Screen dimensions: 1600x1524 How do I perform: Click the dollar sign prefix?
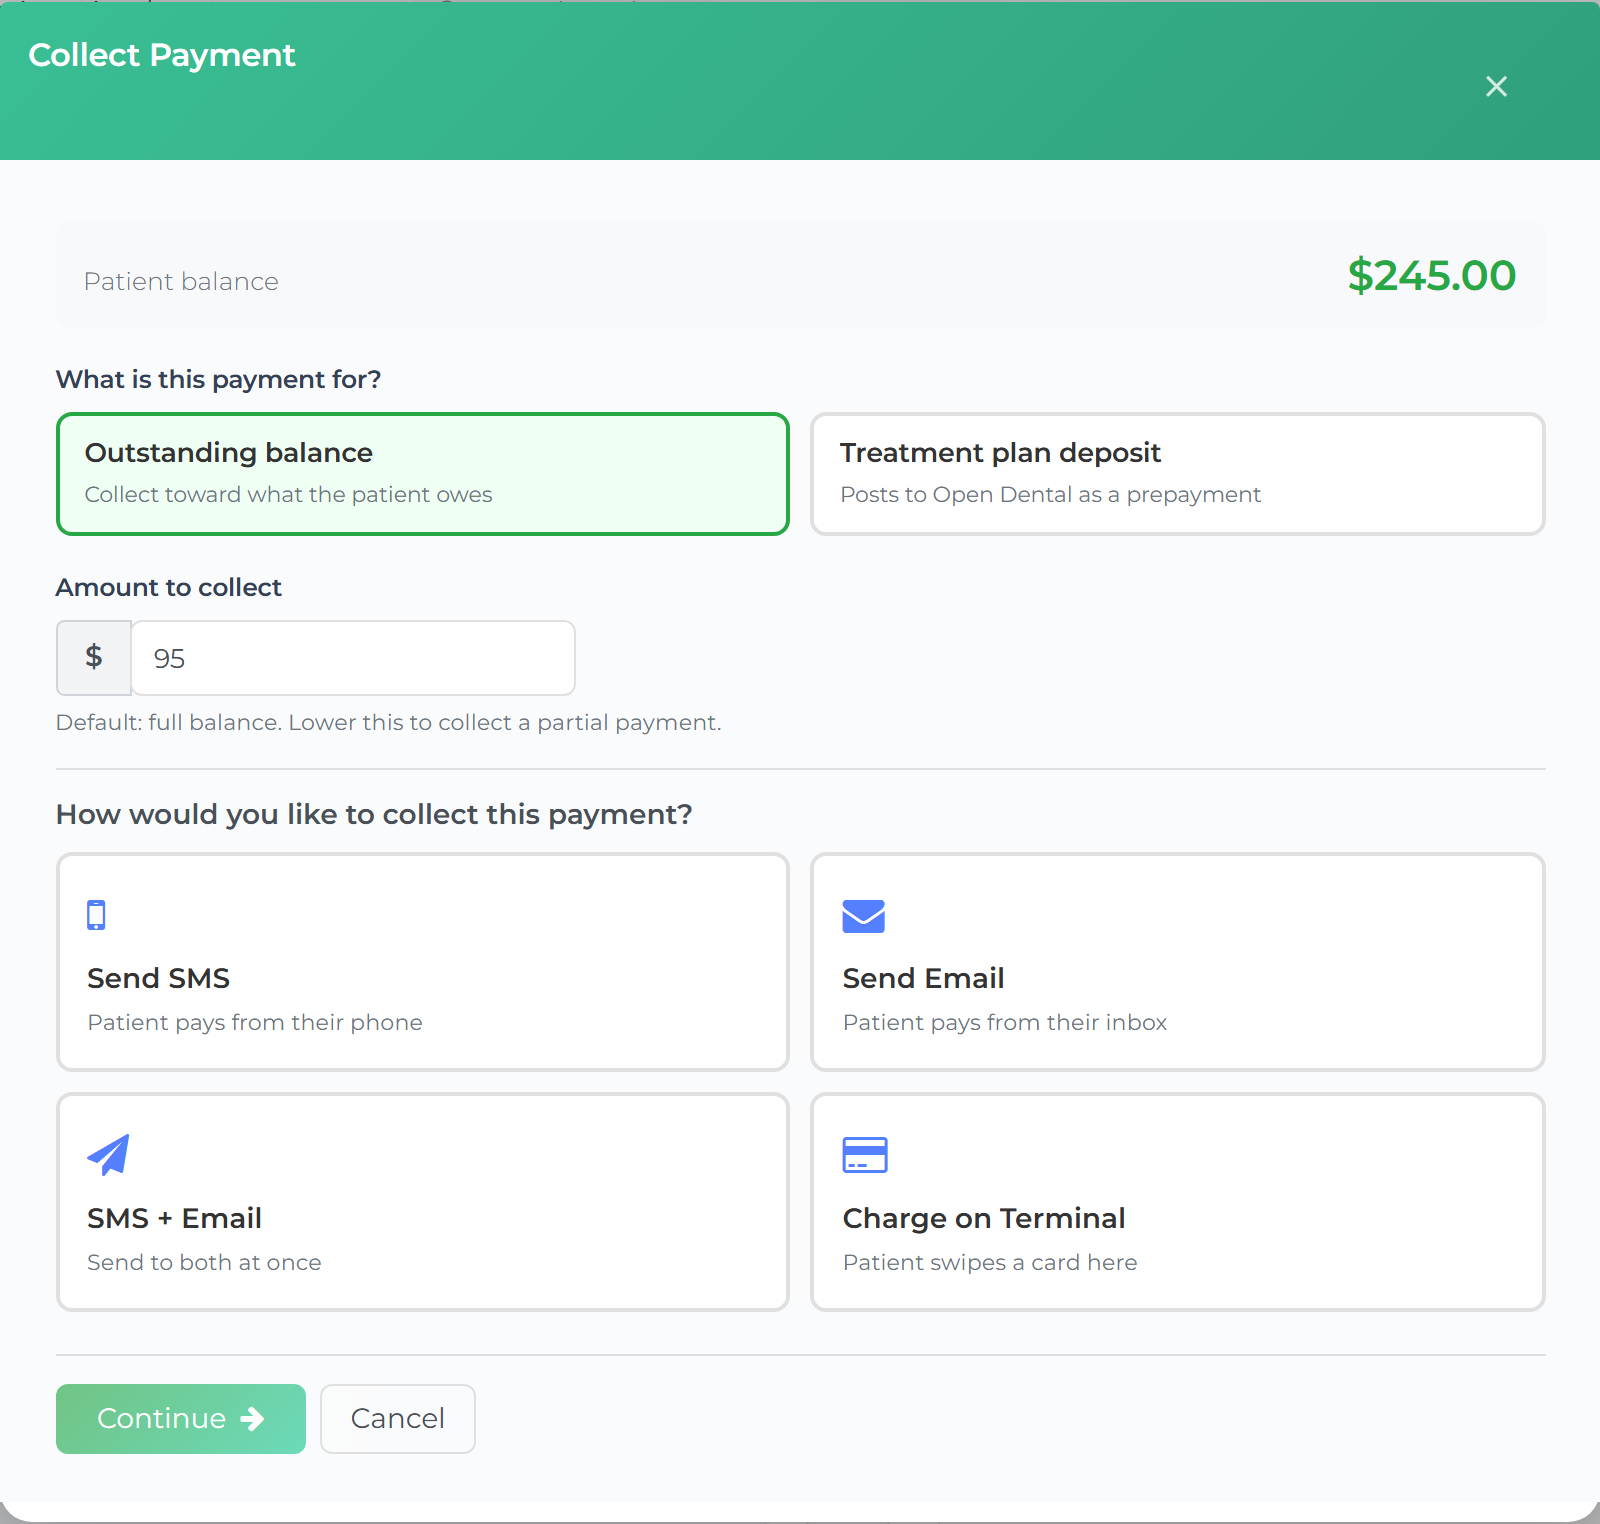tap(94, 658)
